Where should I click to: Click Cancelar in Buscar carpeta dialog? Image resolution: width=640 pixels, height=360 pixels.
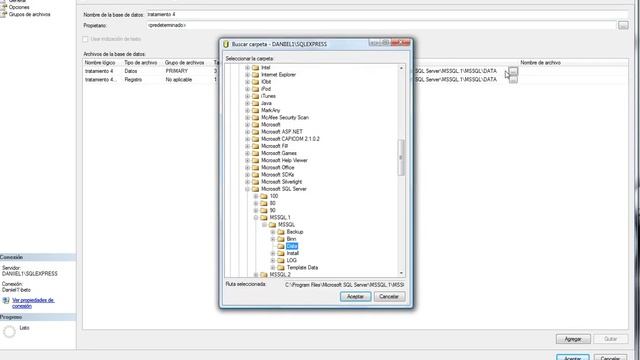point(389,297)
